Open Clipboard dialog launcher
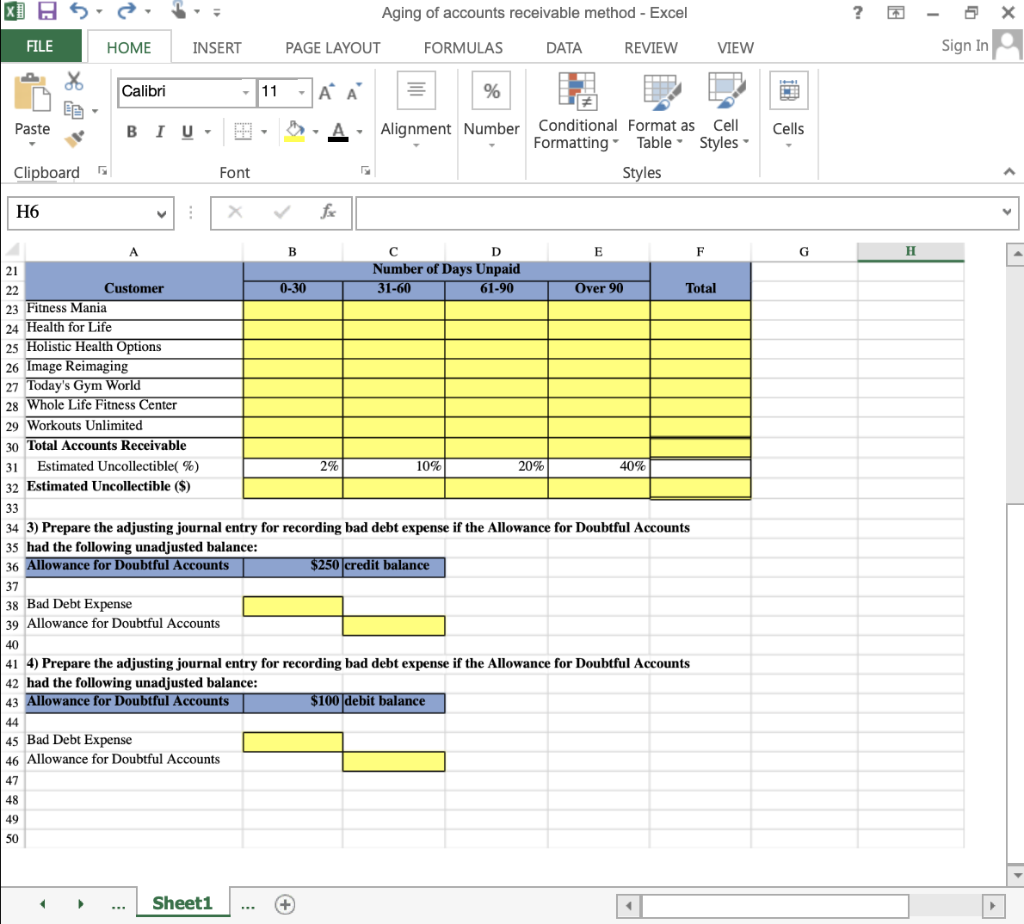 click(x=103, y=170)
